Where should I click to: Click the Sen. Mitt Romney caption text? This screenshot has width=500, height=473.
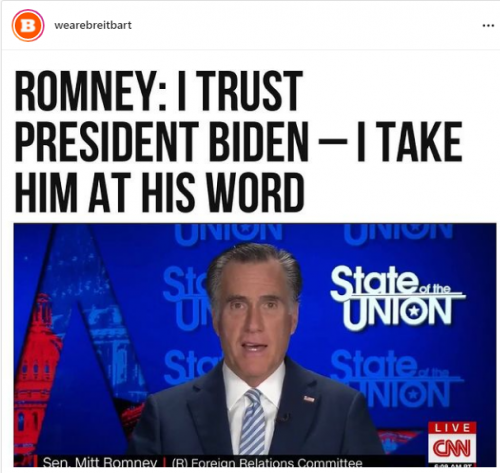coord(100,462)
